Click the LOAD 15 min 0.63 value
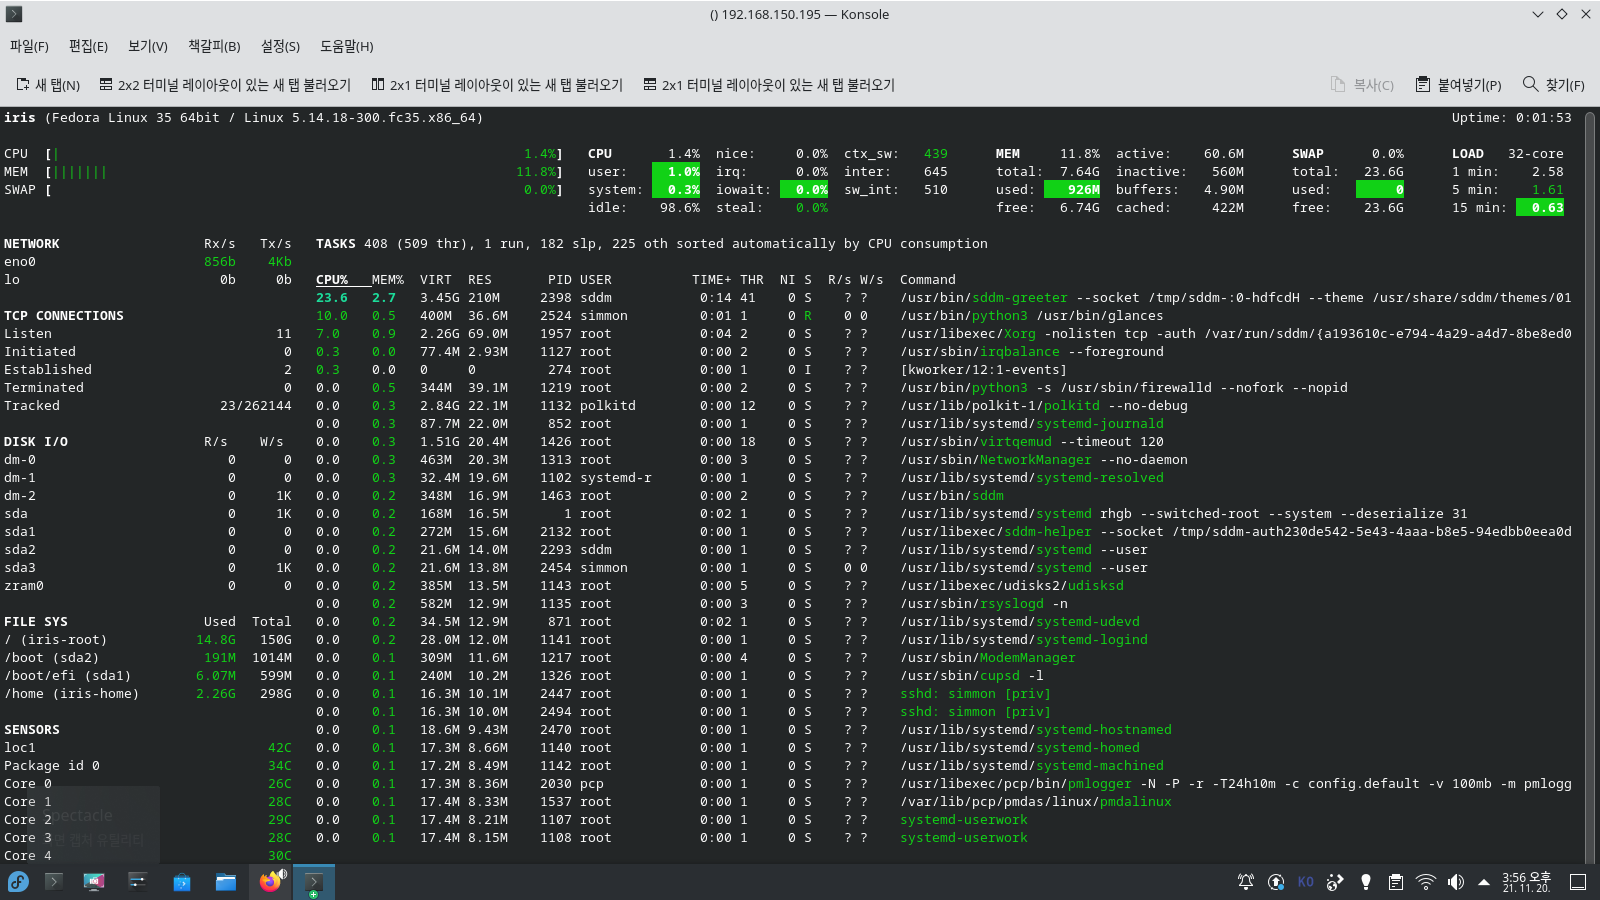 pos(1541,208)
